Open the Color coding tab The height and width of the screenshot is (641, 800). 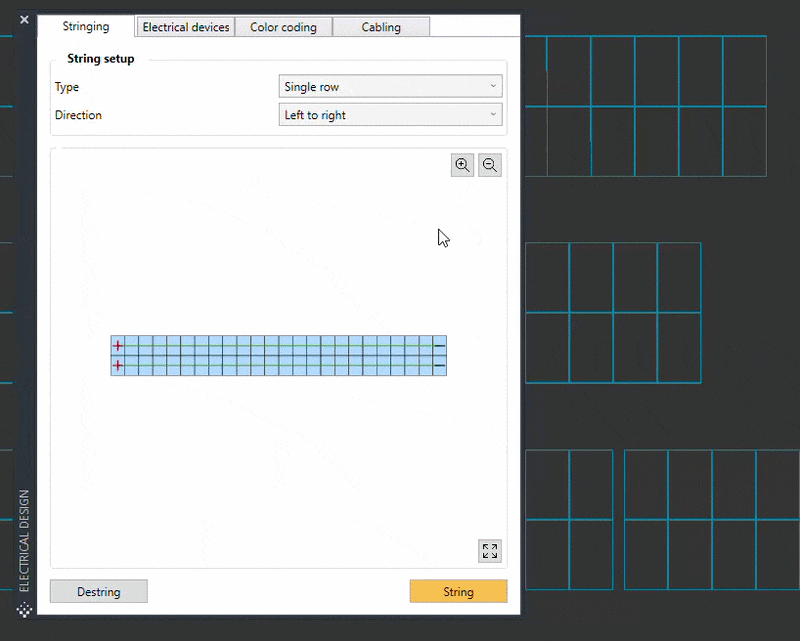click(x=283, y=27)
